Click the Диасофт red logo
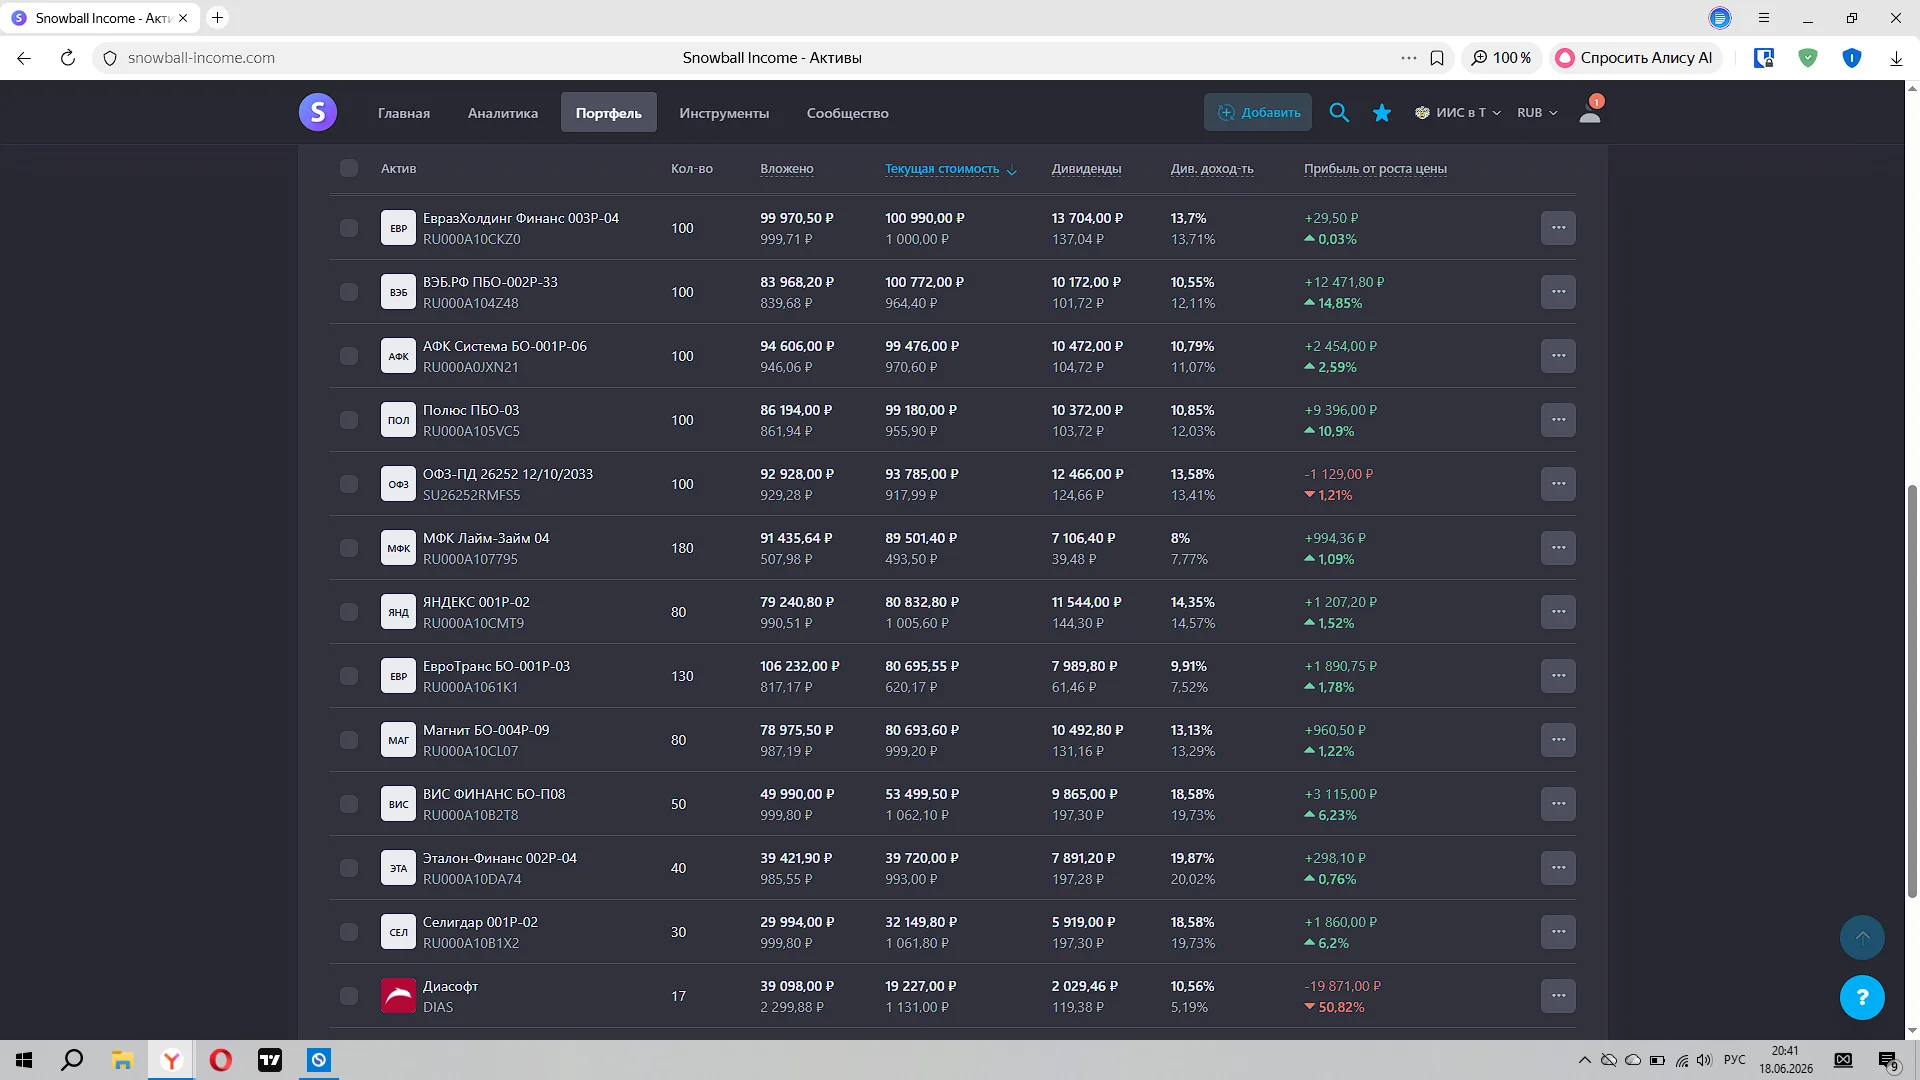1920x1080 pixels. (398, 996)
